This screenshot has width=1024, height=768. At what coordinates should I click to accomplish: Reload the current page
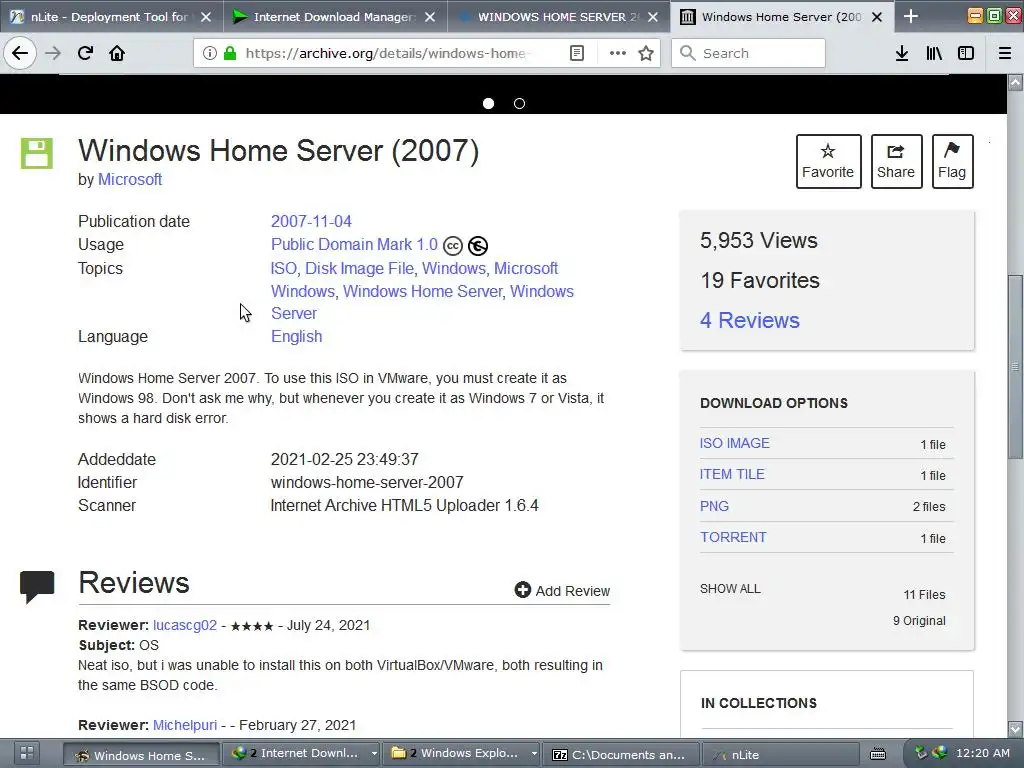coord(85,53)
